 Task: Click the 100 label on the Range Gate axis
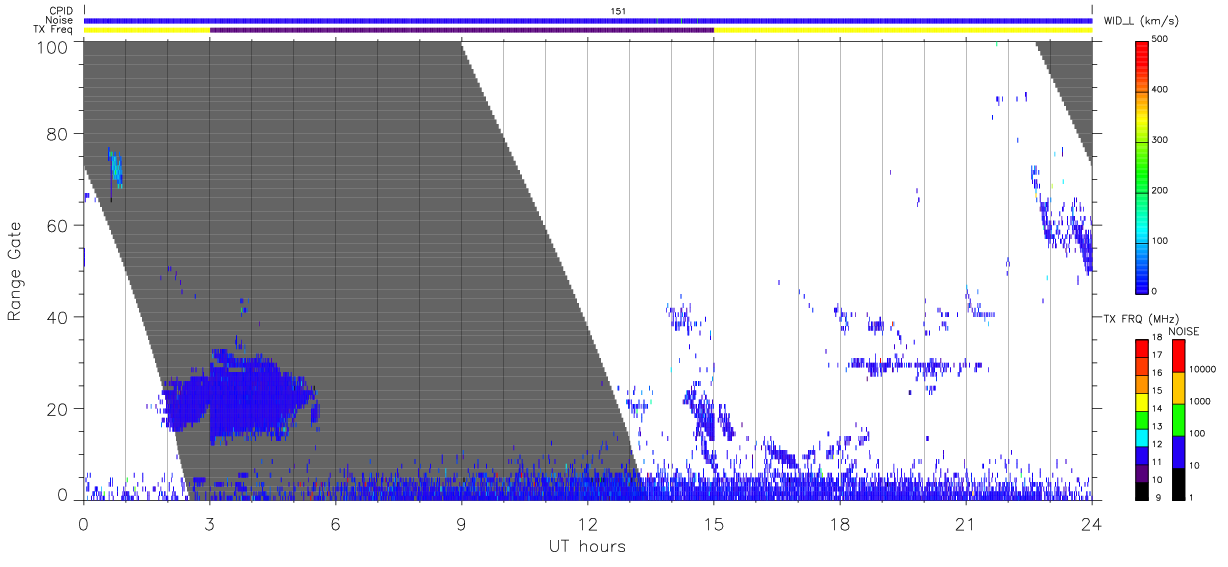[x=54, y=47]
